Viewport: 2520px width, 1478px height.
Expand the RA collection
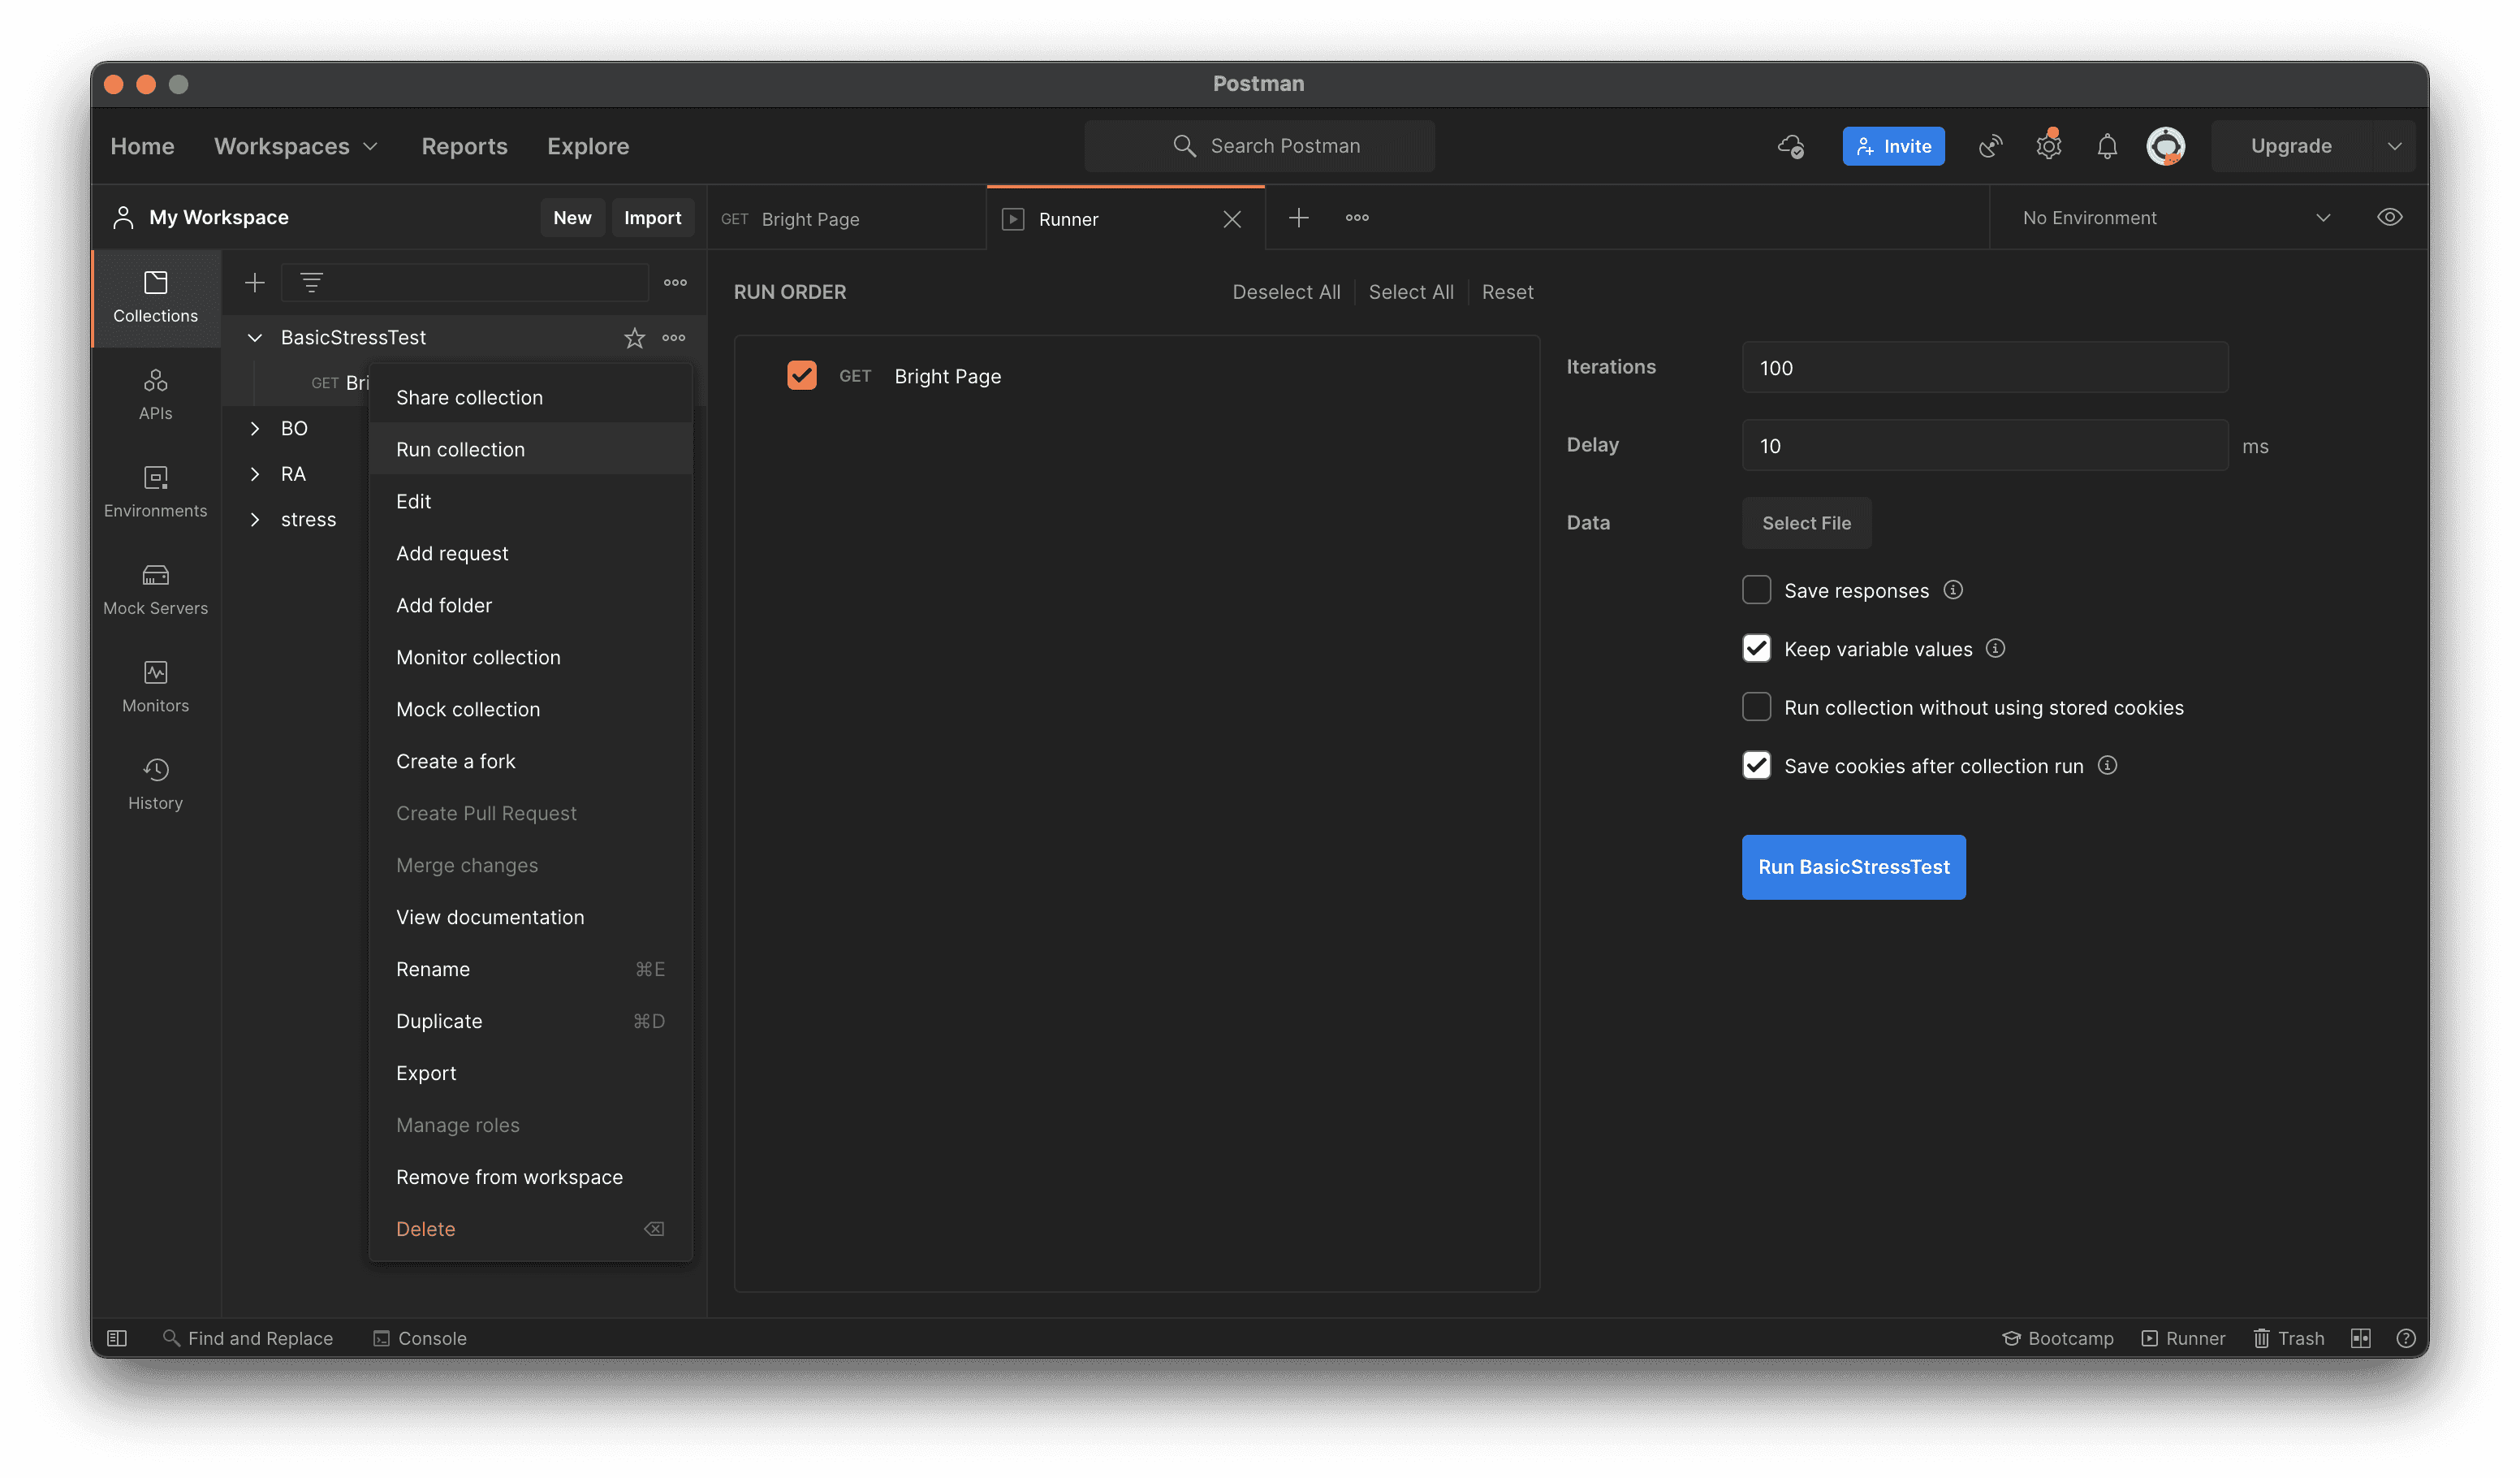pos(255,474)
